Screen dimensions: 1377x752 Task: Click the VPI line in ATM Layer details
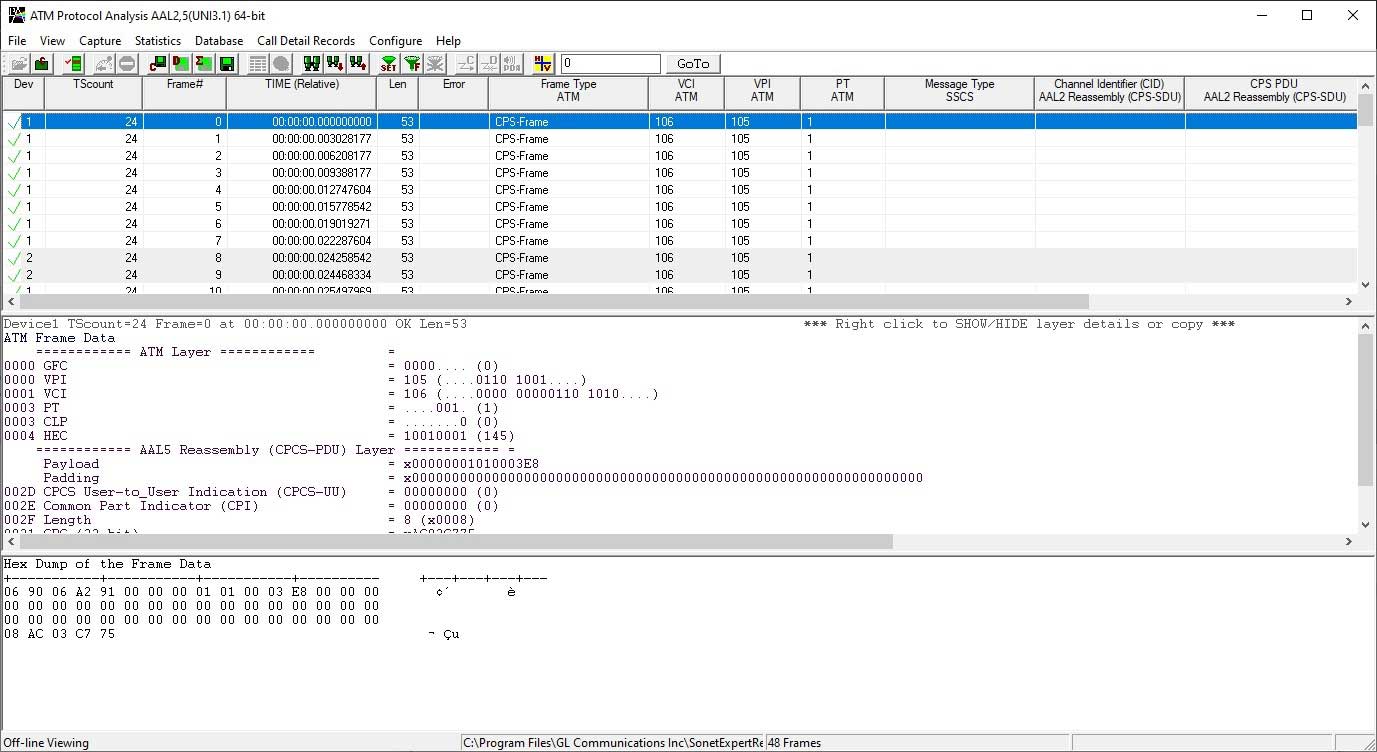pos(296,380)
